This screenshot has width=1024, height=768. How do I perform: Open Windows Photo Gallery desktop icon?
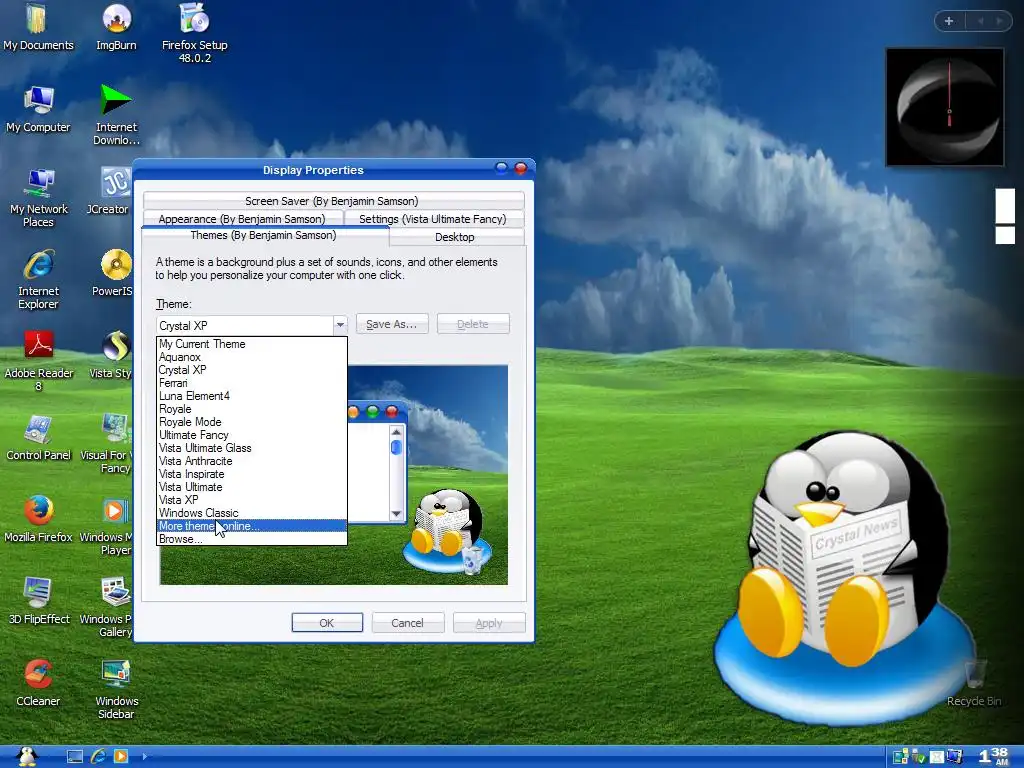[x=106, y=607]
